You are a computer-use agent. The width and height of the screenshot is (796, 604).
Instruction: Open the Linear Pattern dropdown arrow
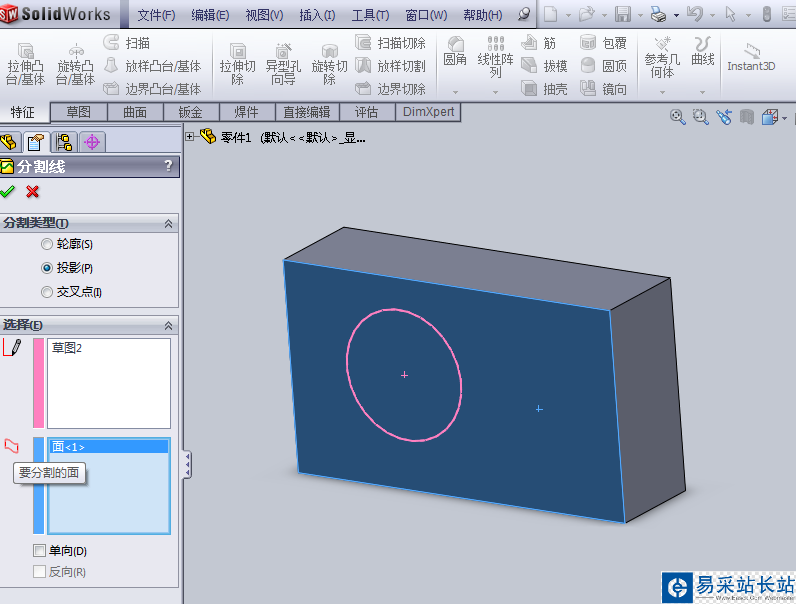tap(495, 92)
